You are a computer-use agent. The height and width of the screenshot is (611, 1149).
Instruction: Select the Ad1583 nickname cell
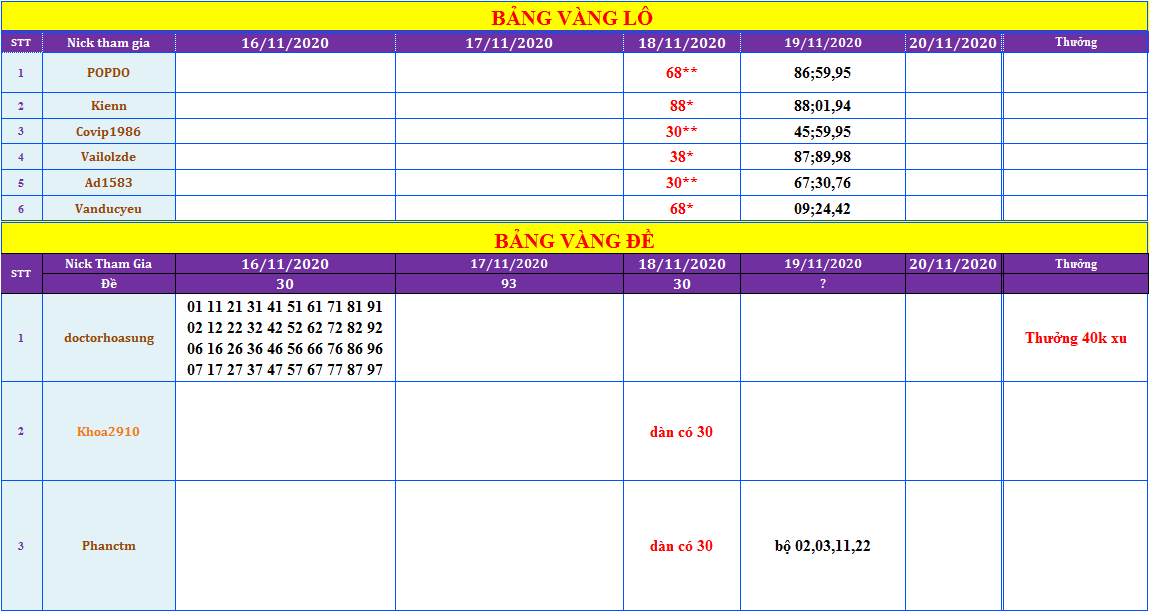click(x=108, y=183)
